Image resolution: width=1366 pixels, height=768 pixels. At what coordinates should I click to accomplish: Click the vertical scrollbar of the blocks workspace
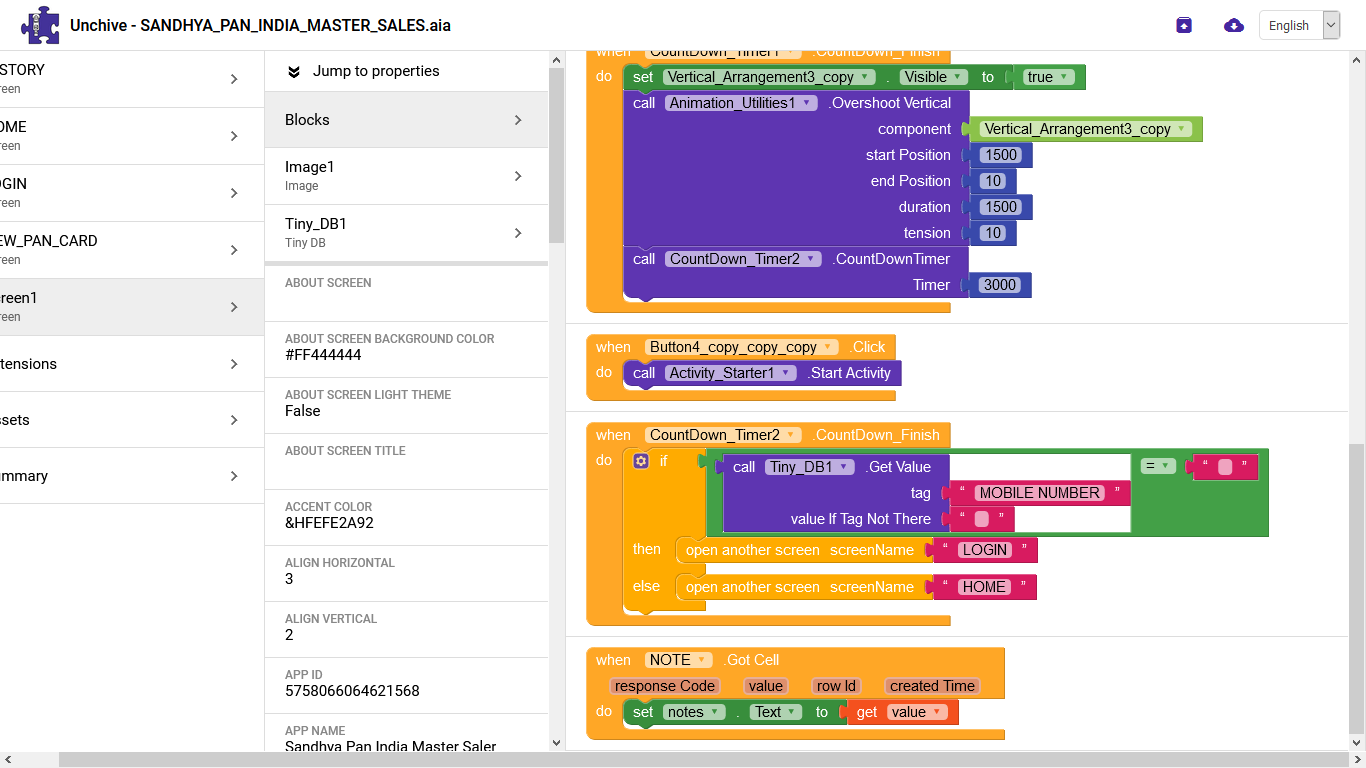(1356, 588)
